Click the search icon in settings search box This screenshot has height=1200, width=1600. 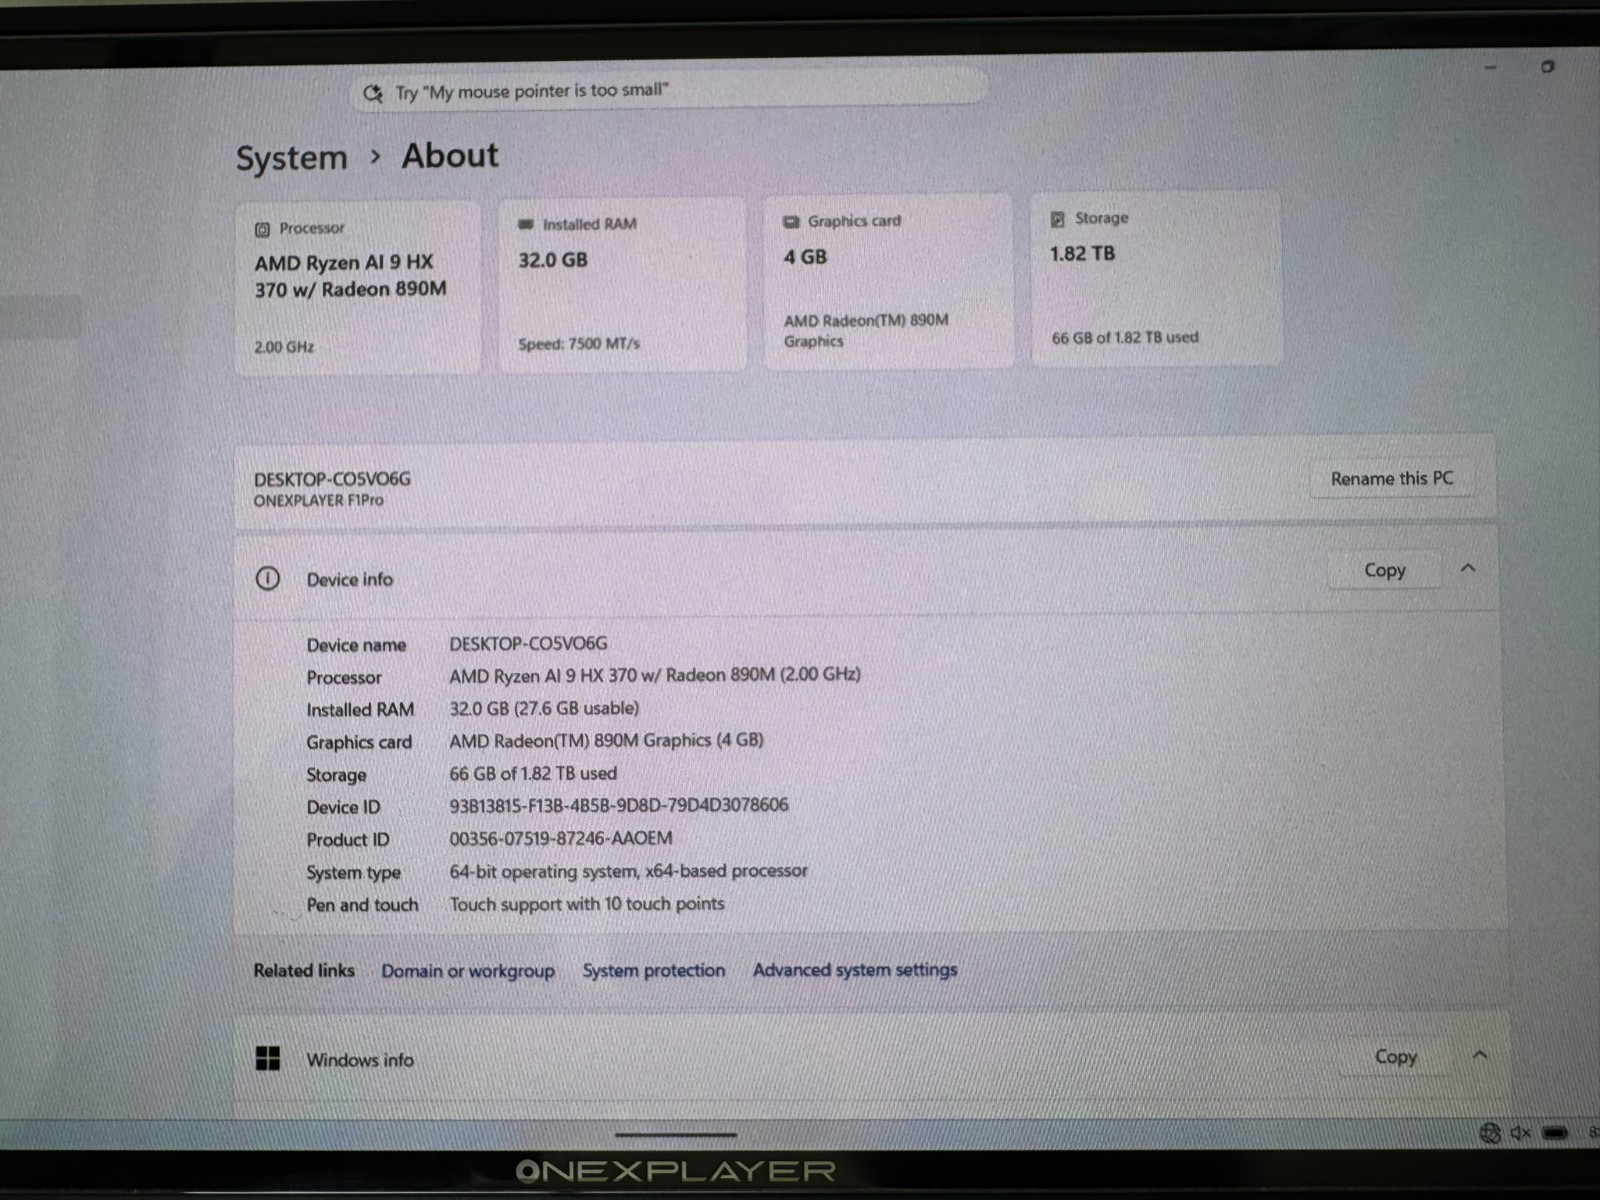373,93
